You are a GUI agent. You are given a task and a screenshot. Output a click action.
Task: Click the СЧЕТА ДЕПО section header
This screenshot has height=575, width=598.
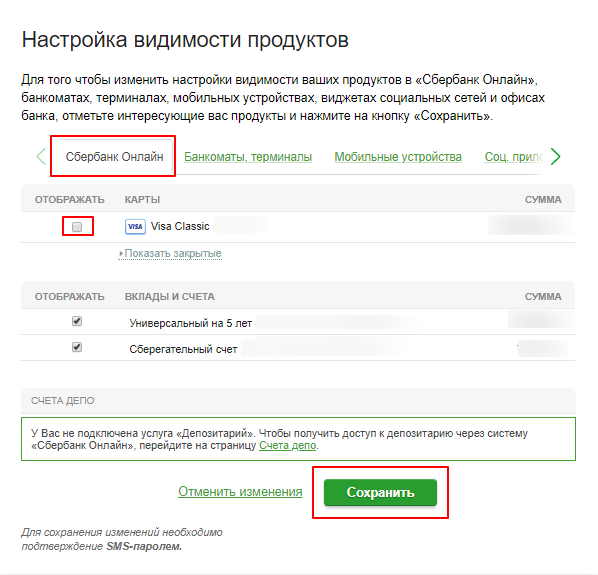[x=63, y=400]
